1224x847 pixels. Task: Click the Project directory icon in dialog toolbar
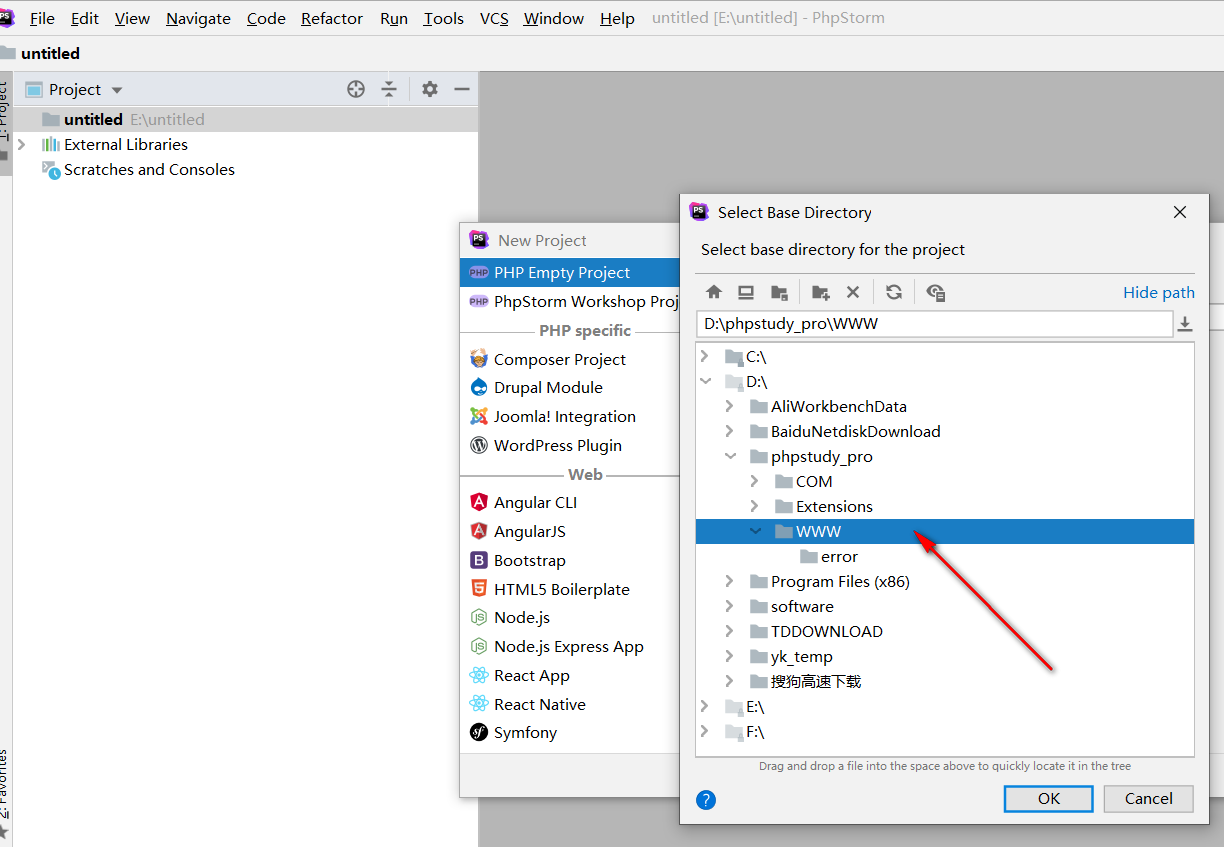click(x=779, y=292)
